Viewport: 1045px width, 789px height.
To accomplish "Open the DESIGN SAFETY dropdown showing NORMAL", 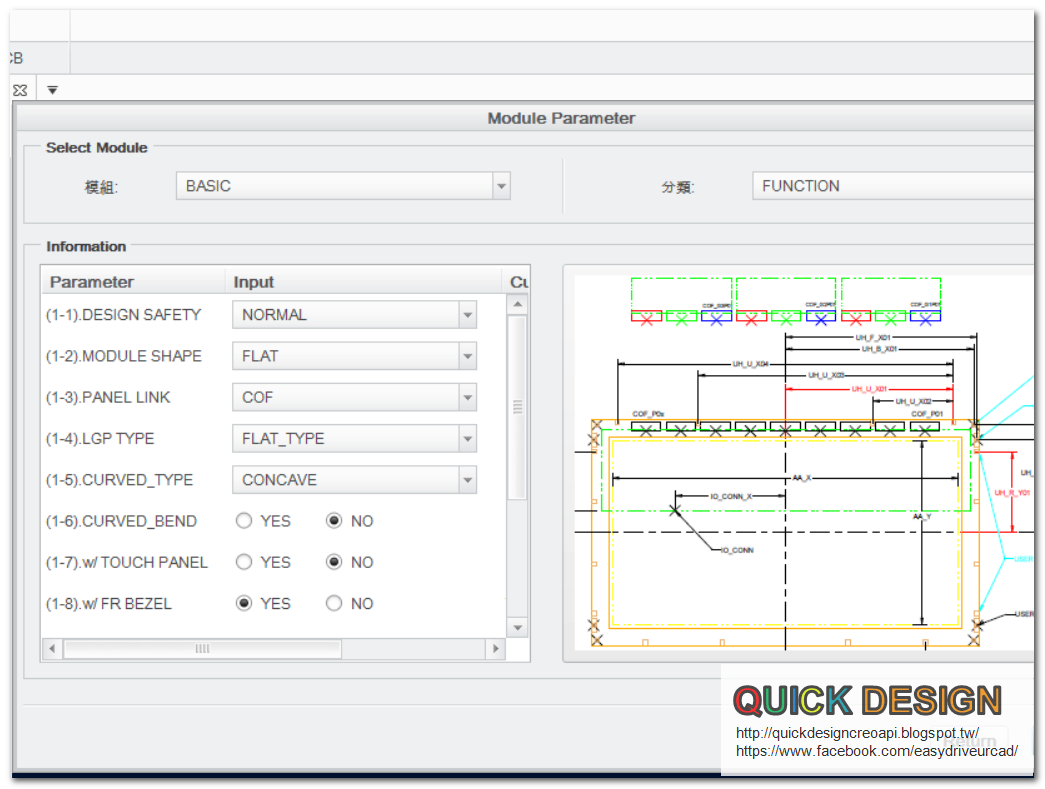I will [x=467, y=314].
